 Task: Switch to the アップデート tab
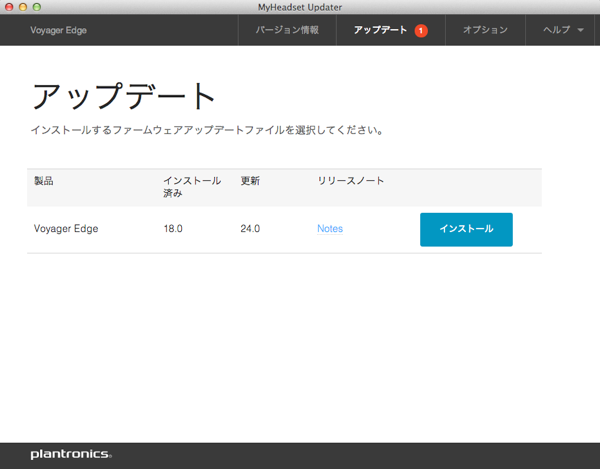pos(391,30)
